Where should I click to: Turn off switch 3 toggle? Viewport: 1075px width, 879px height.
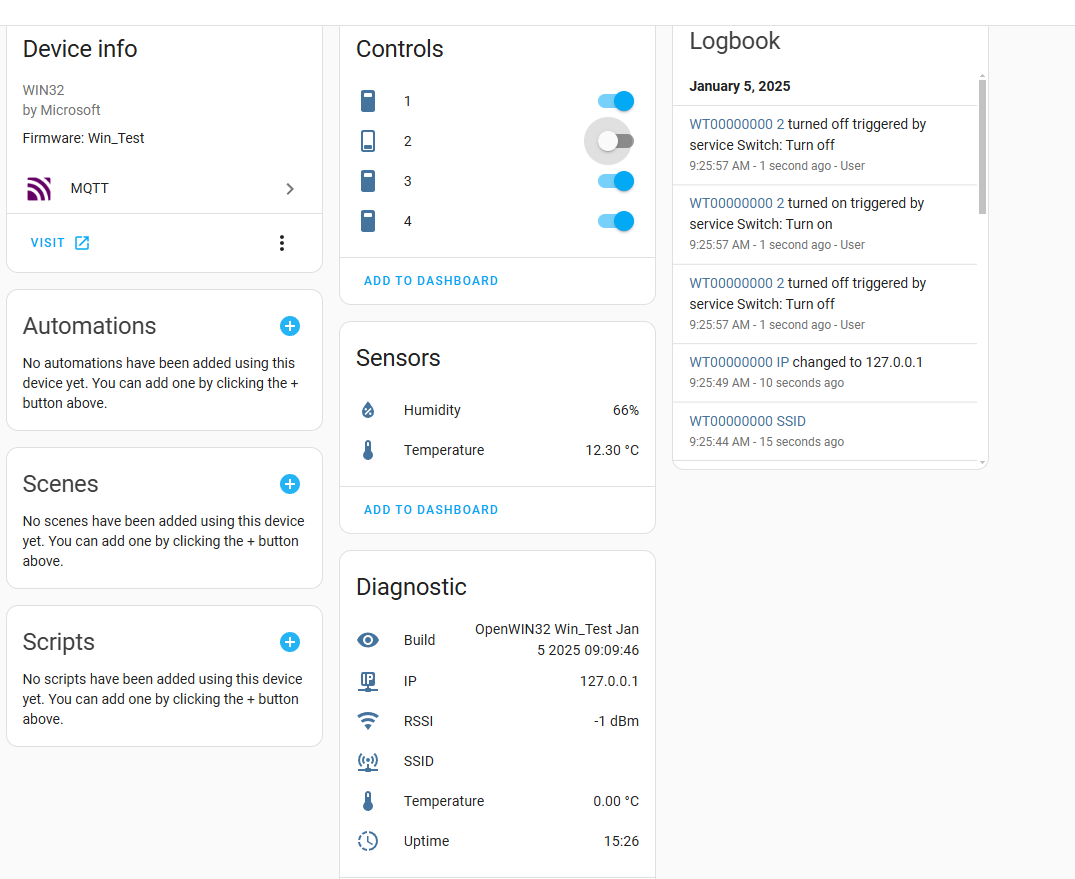click(x=616, y=181)
